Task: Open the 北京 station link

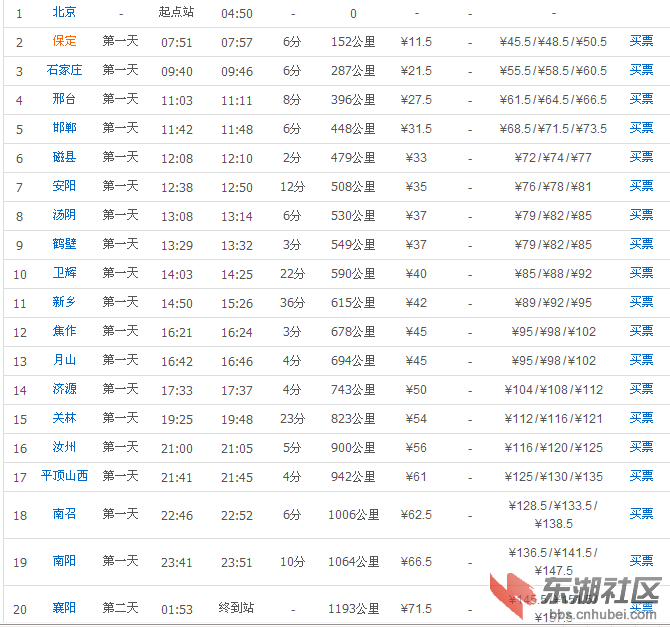Action: click(x=64, y=12)
